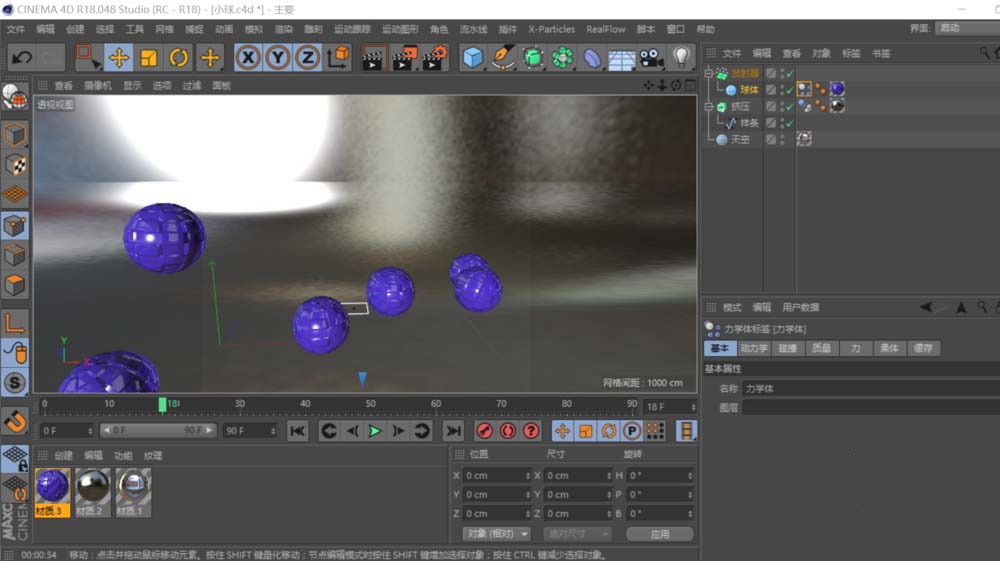1000x561 pixels.
Task: Jump to the animation end
Action: (x=453, y=431)
